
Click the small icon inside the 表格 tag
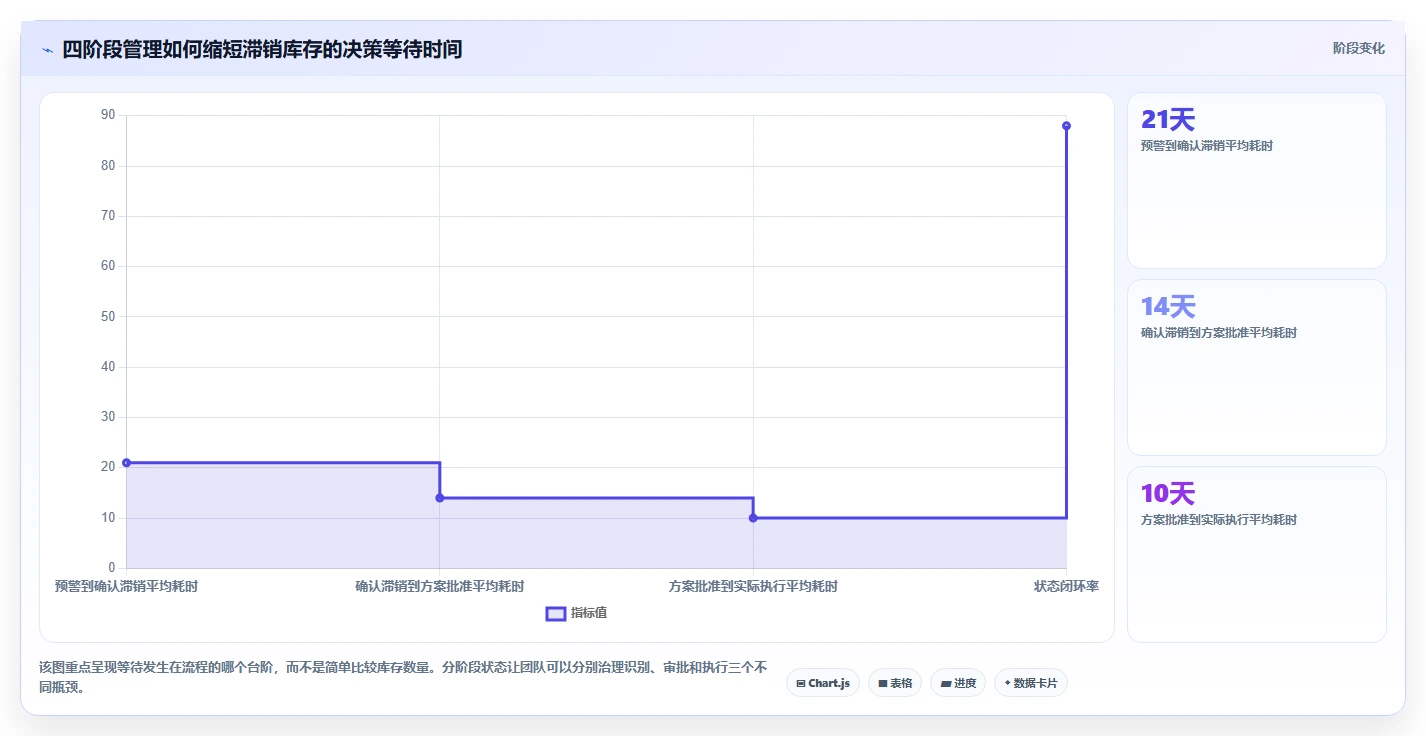pos(883,684)
